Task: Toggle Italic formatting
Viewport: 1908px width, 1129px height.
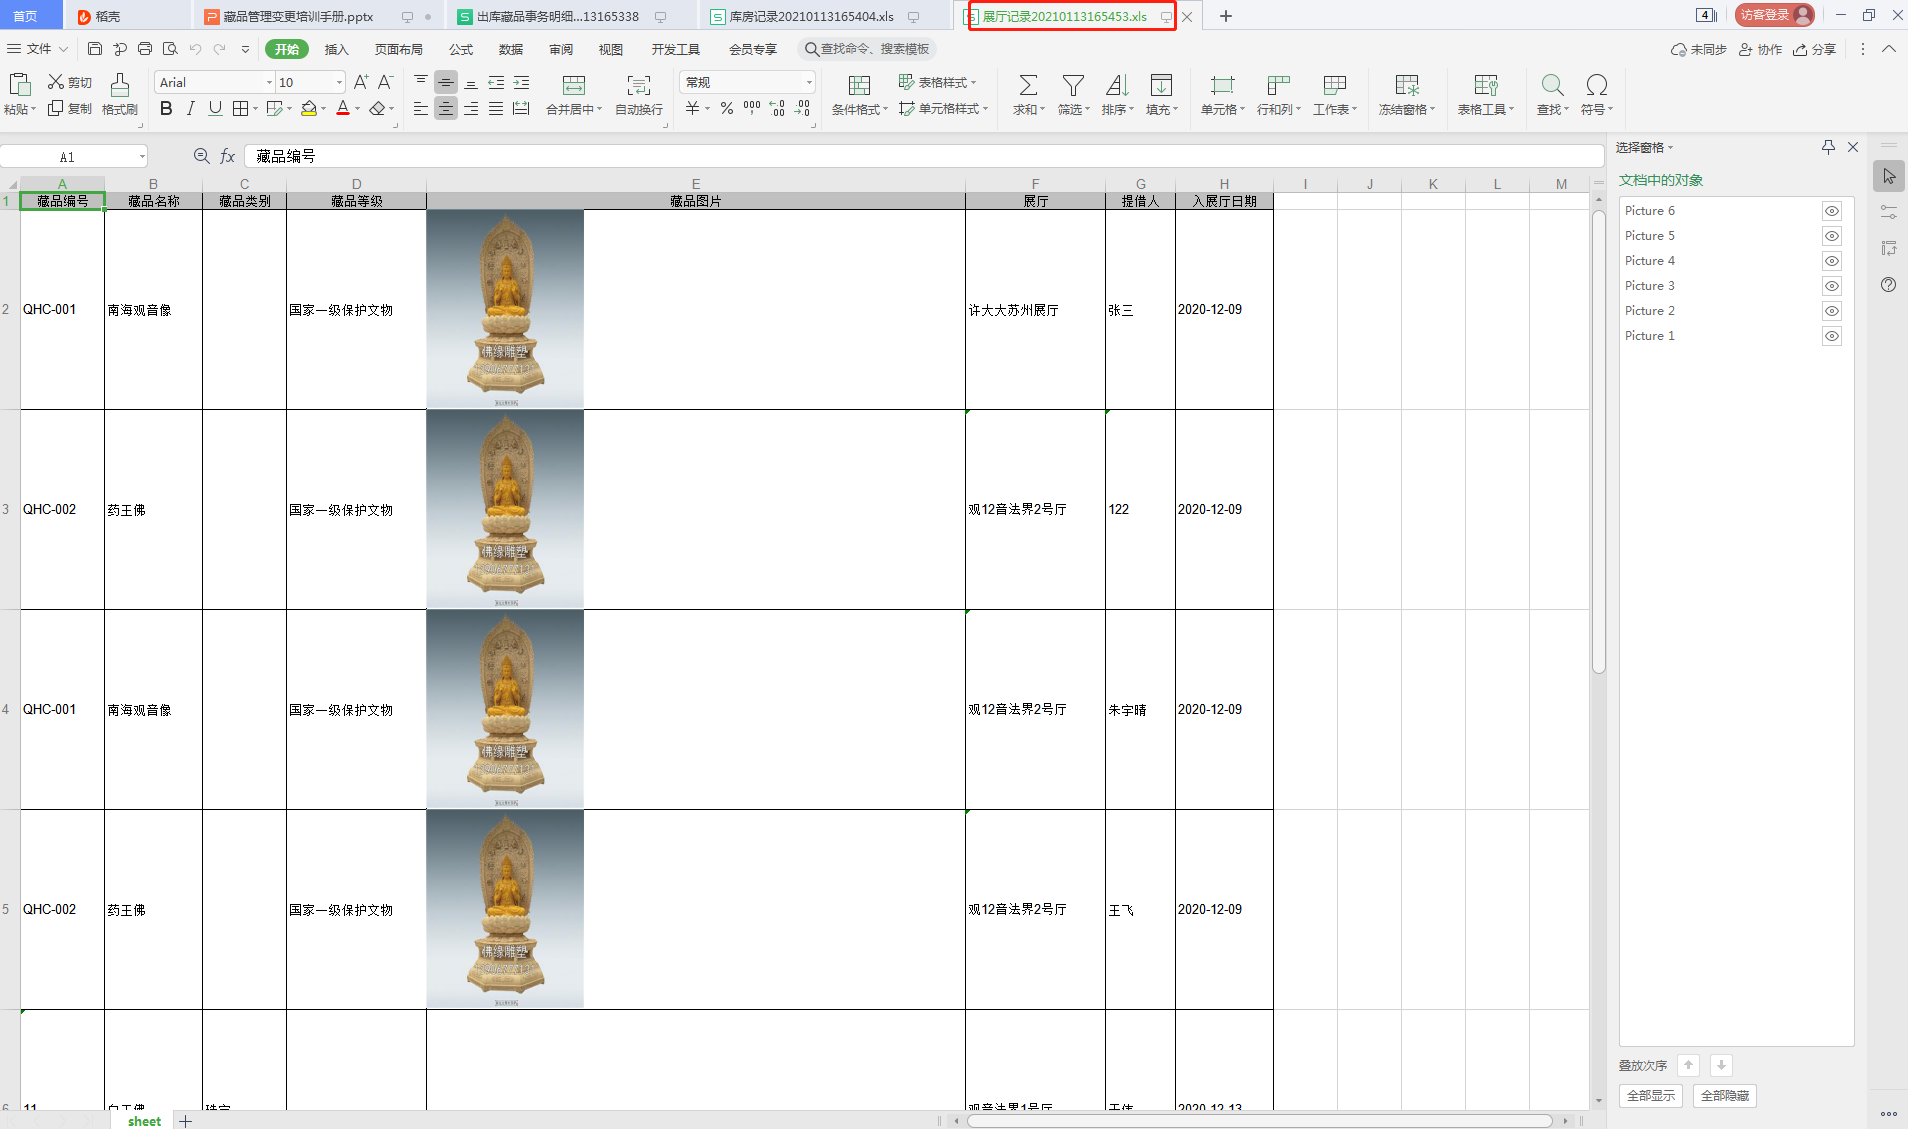Action: (190, 108)
